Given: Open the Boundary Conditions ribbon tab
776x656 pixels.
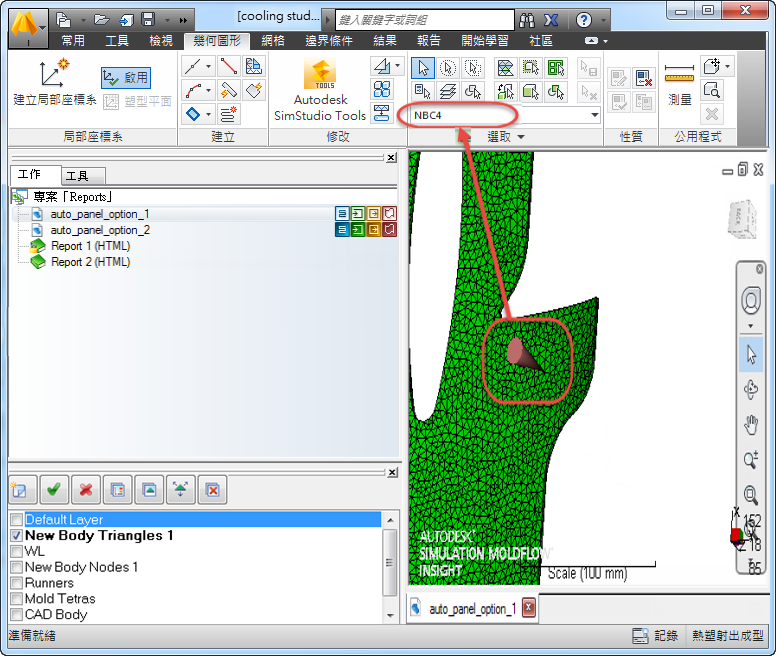Looking at the screenshot, I should click(x=329, y=41).
